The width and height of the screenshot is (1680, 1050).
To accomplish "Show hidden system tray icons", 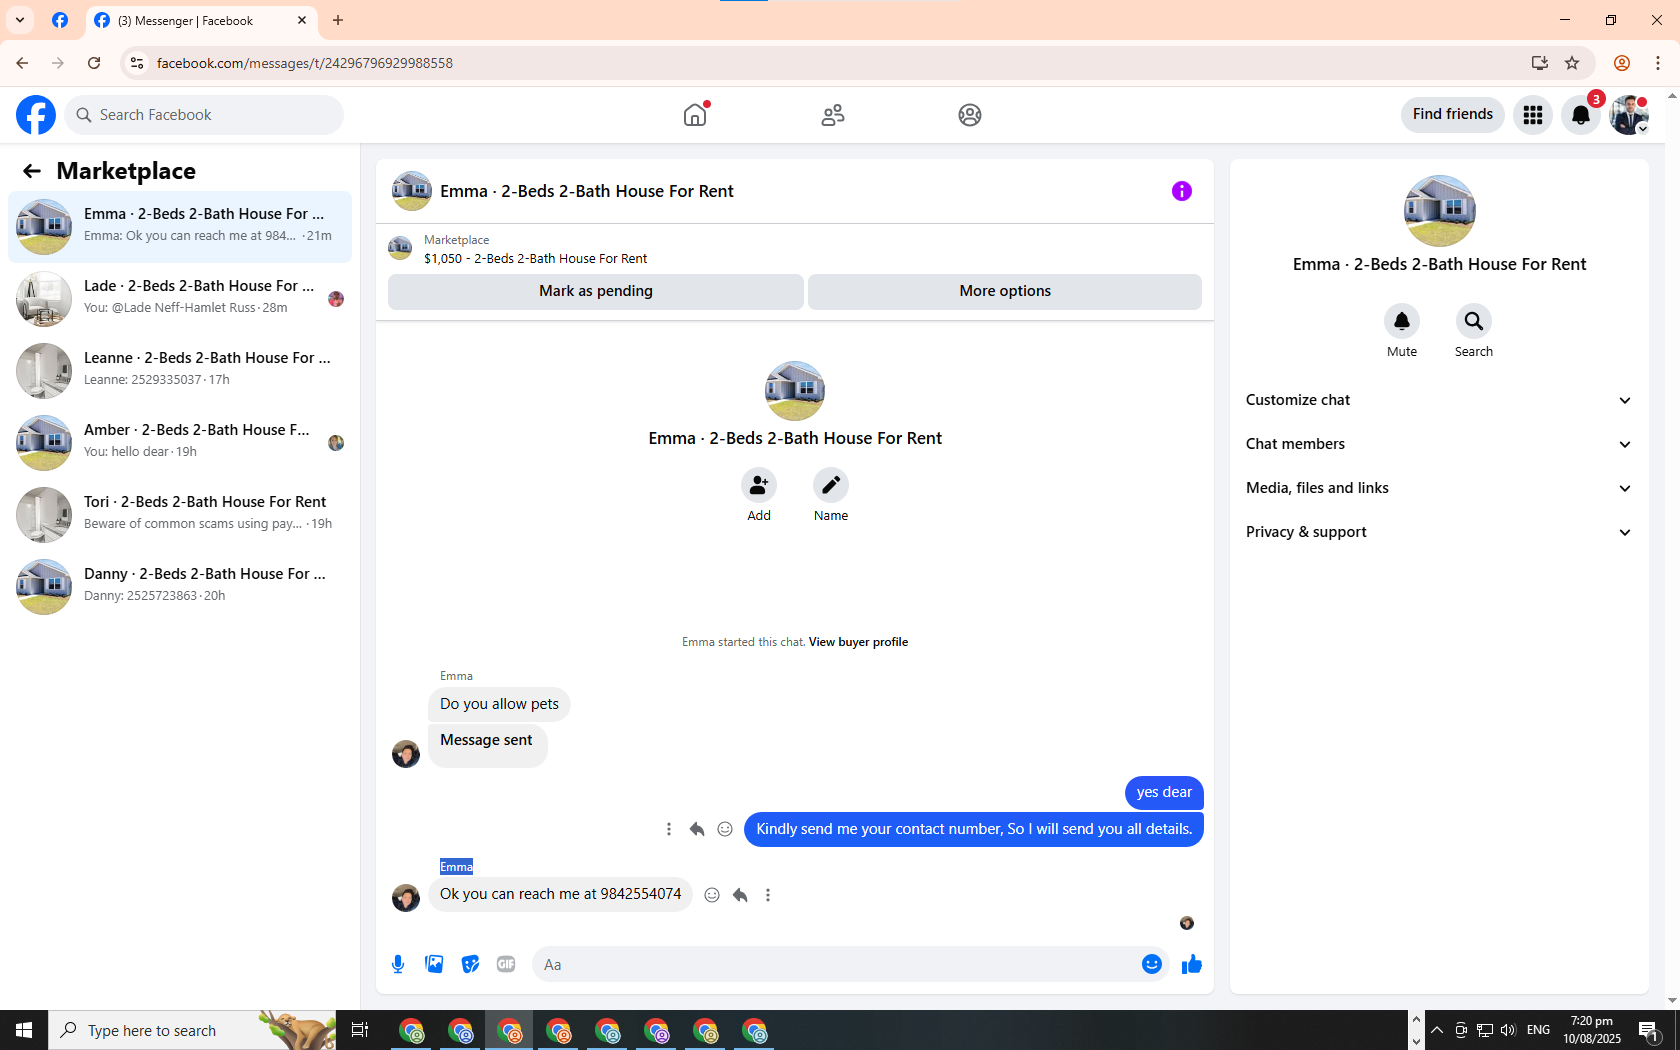I will click(1437, 1030).
